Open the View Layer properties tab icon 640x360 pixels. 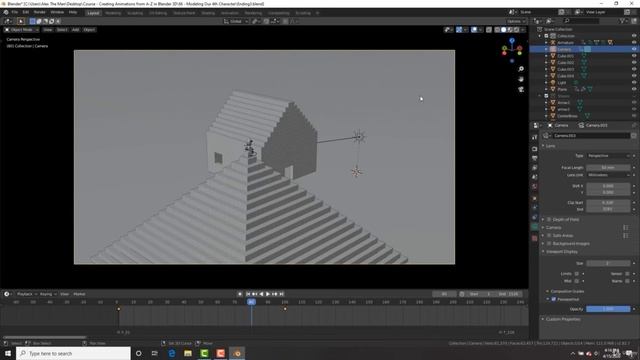535,168
